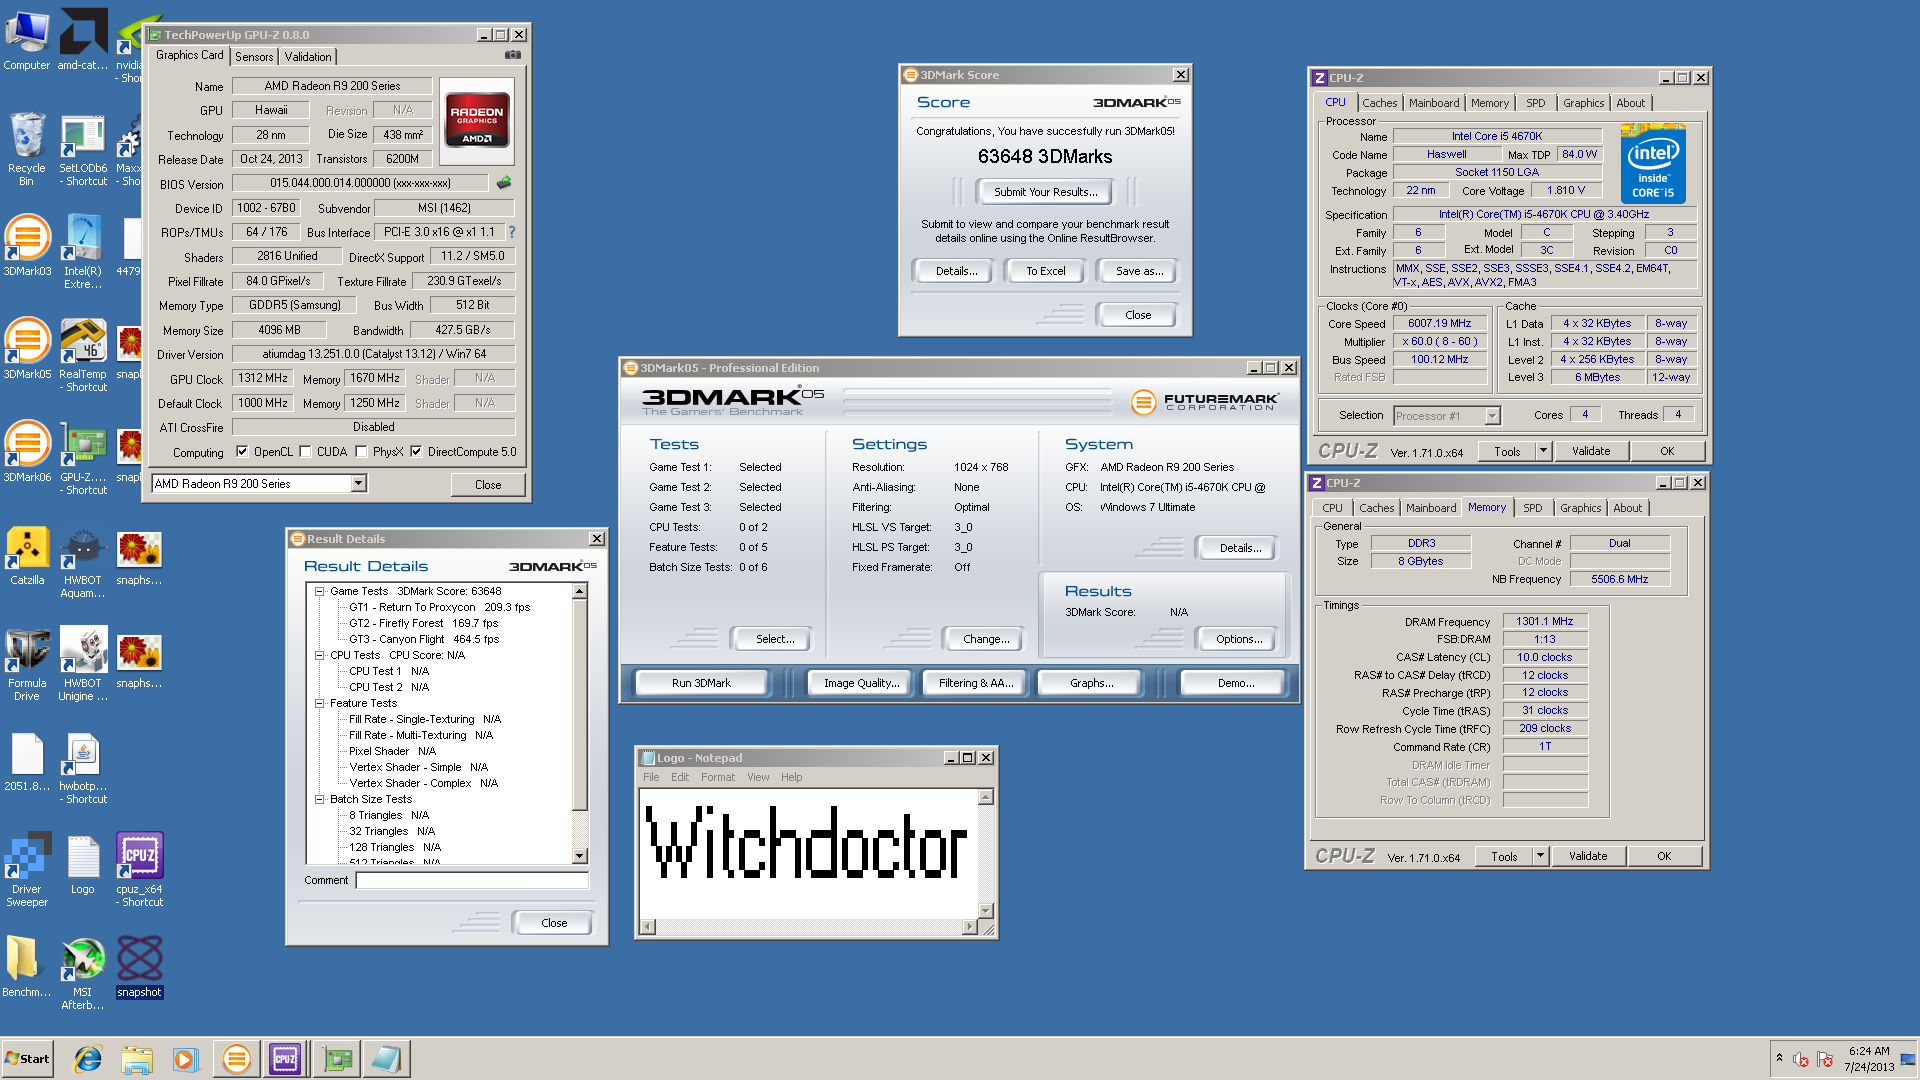The image size is (1920, 1080).
Task: Open the Tools dropdown arrow in CPU-Z Memory window
Action: 1539,857
